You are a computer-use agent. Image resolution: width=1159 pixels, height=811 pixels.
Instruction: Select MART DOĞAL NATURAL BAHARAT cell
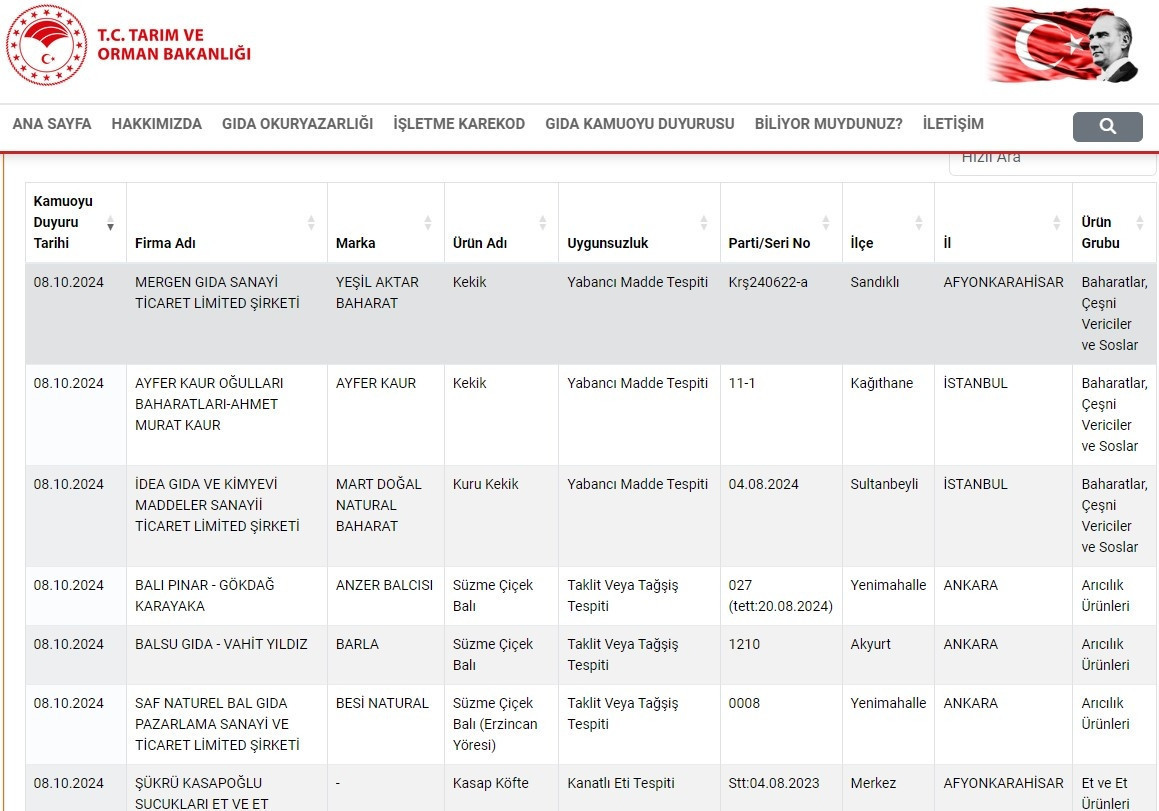click(x=386, y=516)
